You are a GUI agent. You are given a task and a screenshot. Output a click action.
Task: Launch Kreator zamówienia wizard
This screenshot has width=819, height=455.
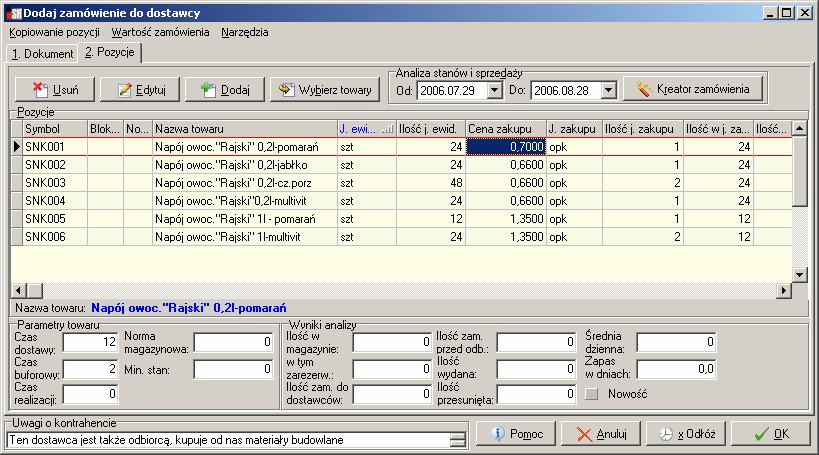coord(693,89)
